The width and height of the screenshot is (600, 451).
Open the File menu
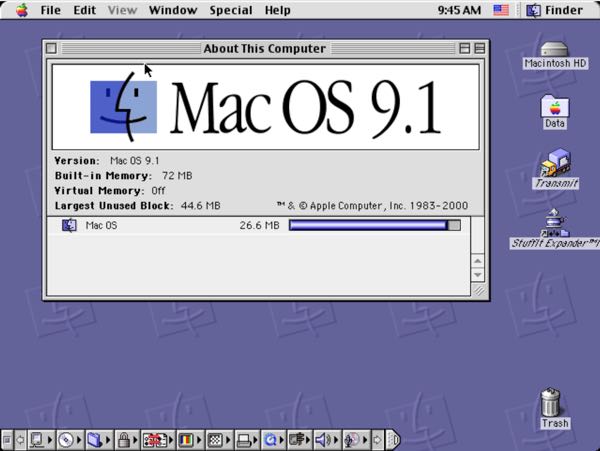(51, 10)
